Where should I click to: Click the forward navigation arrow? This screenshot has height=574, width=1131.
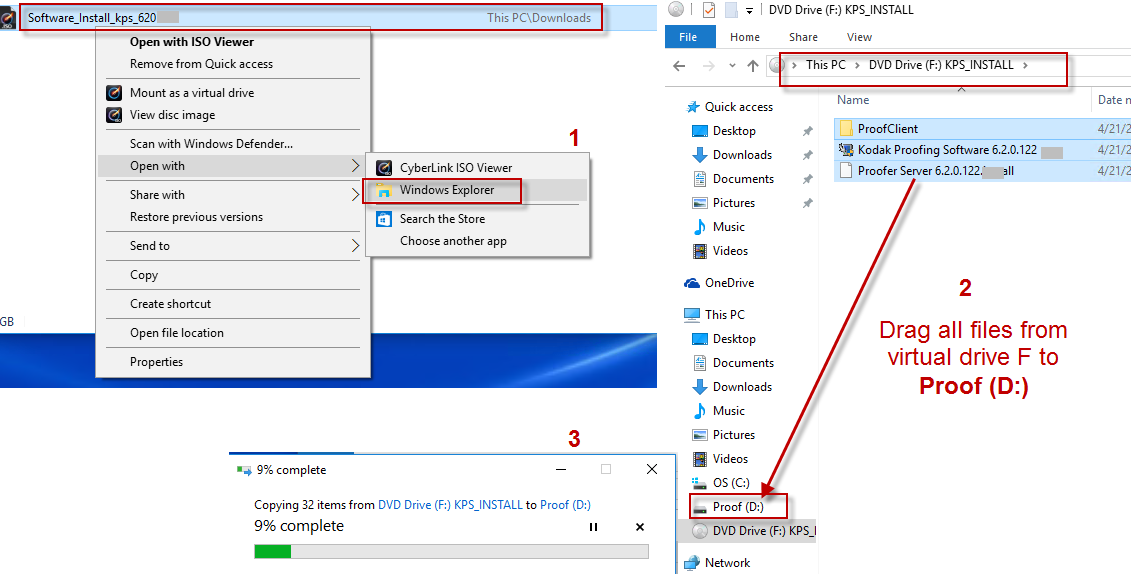coord(708,66)
